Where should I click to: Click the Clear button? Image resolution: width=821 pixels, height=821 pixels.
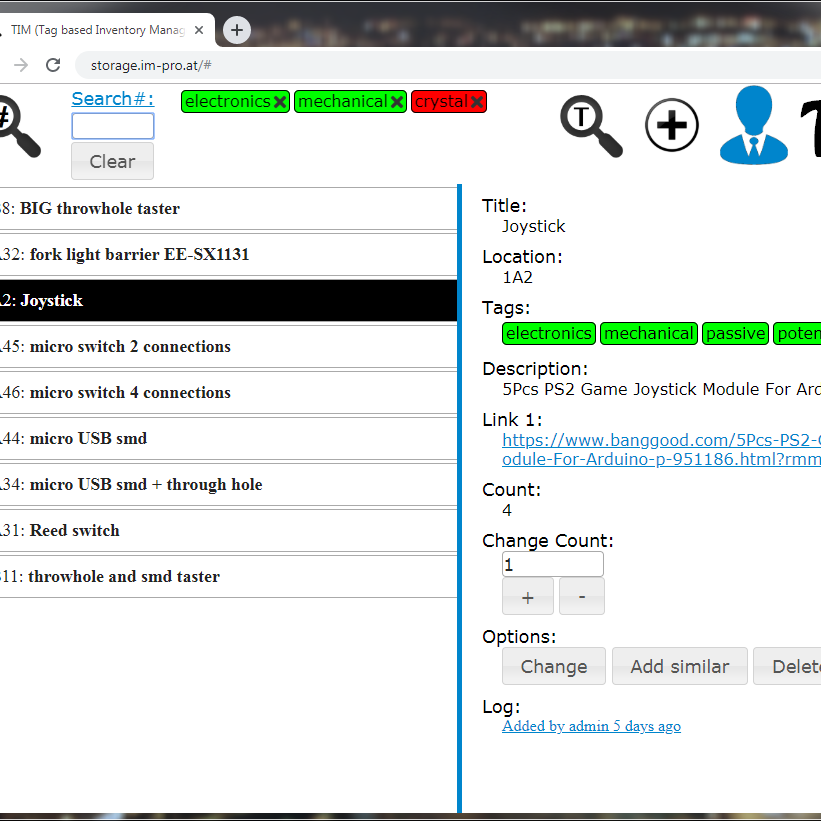click(x=113, y=161)
